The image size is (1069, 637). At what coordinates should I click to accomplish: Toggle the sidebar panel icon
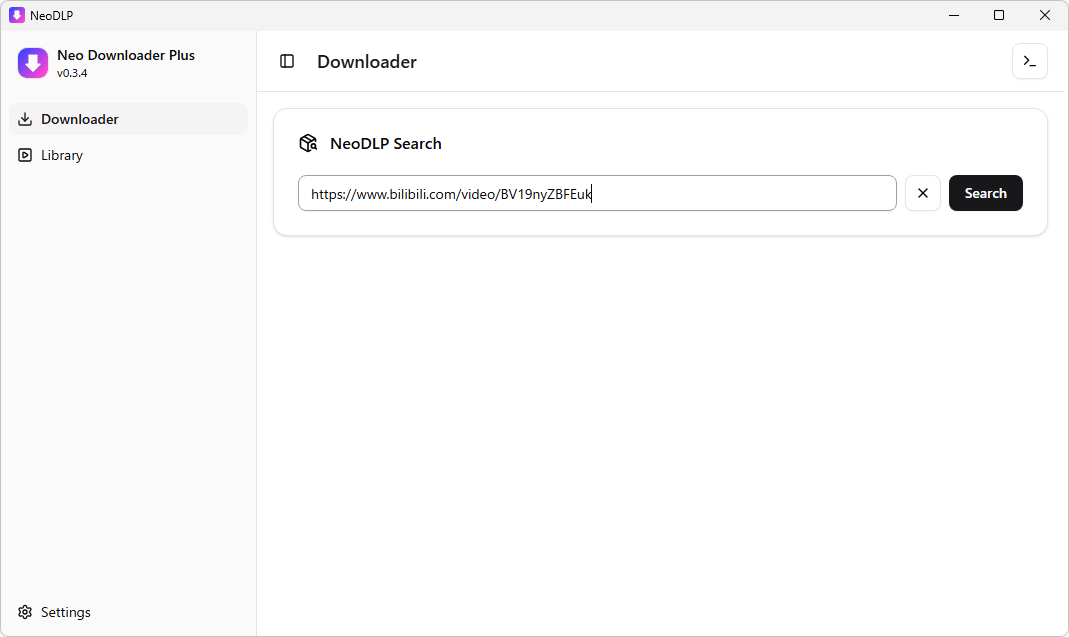[x=287, y=62]
